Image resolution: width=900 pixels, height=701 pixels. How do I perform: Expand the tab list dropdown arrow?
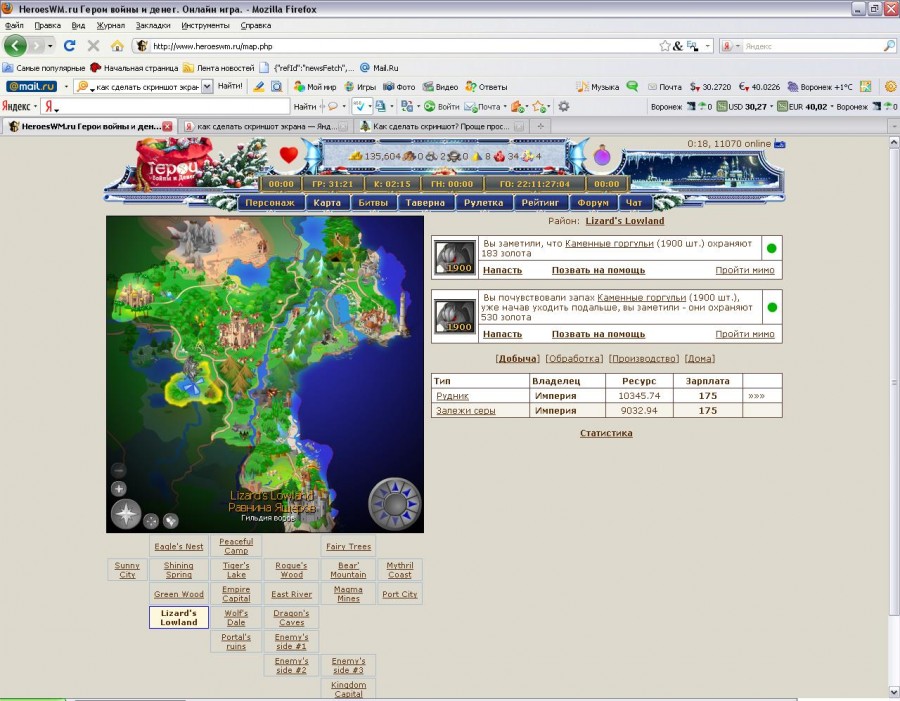894,126
